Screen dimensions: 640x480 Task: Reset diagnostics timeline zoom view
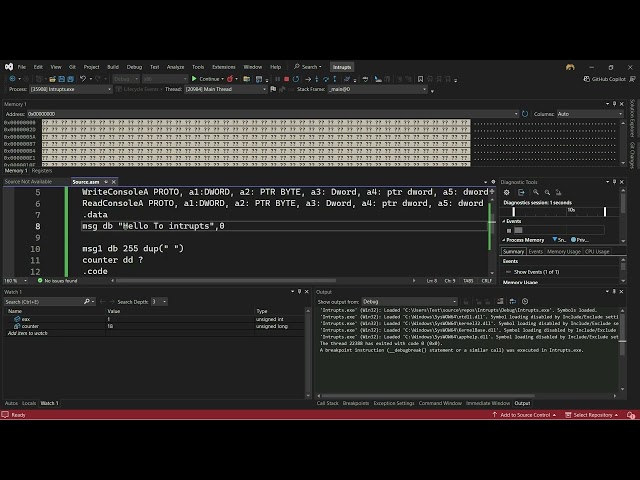tap(558, 192)
